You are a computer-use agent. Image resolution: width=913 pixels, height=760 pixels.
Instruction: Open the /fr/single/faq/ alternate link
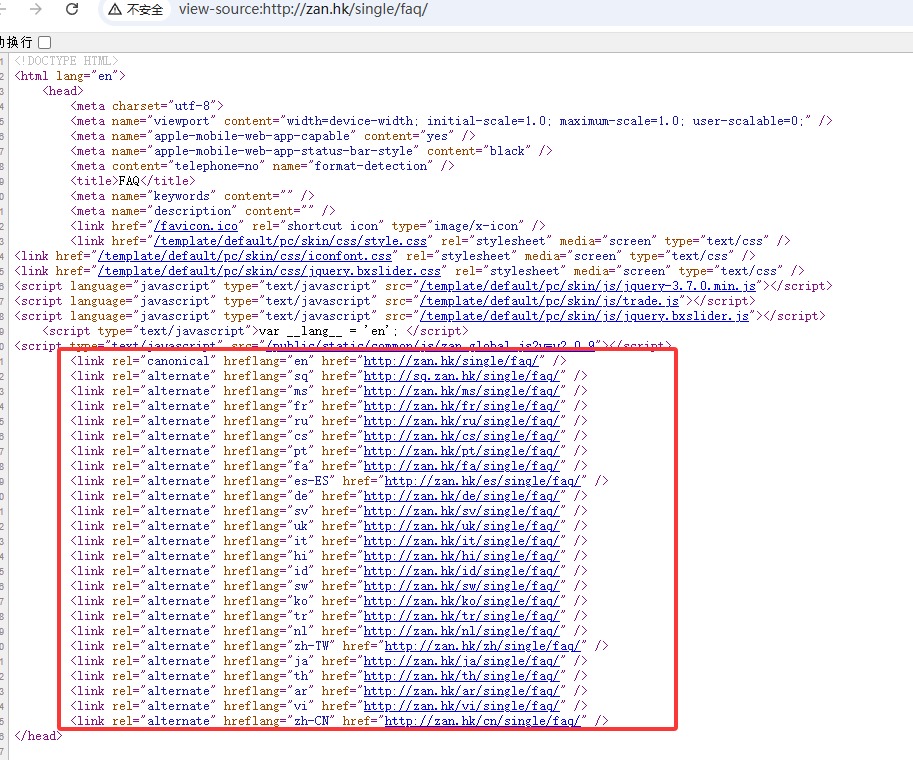pyautogui.click(x=461, y=406)
